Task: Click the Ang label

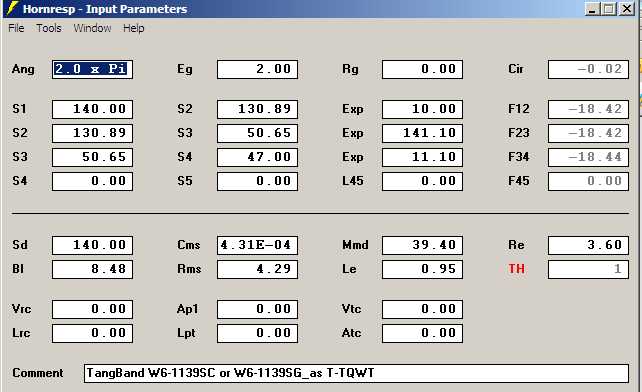Action: 23,69
